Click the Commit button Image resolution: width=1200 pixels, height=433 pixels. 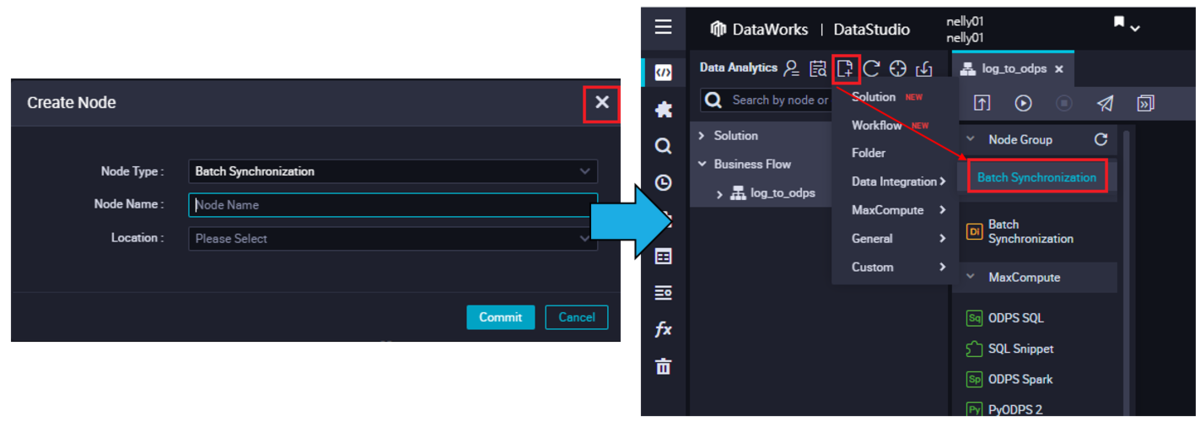tap(500, 317)
